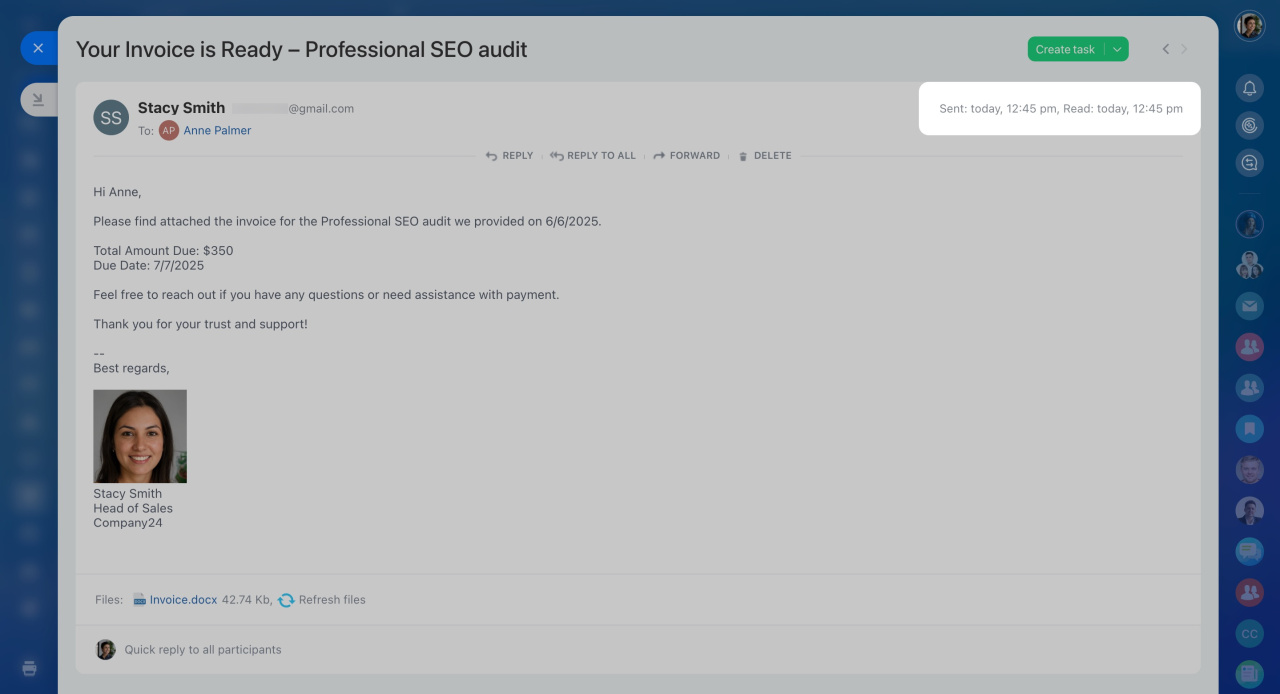Click the printer icon at bottom left
Viewport: 1280px width, 694px height.
tap(29, 668)
